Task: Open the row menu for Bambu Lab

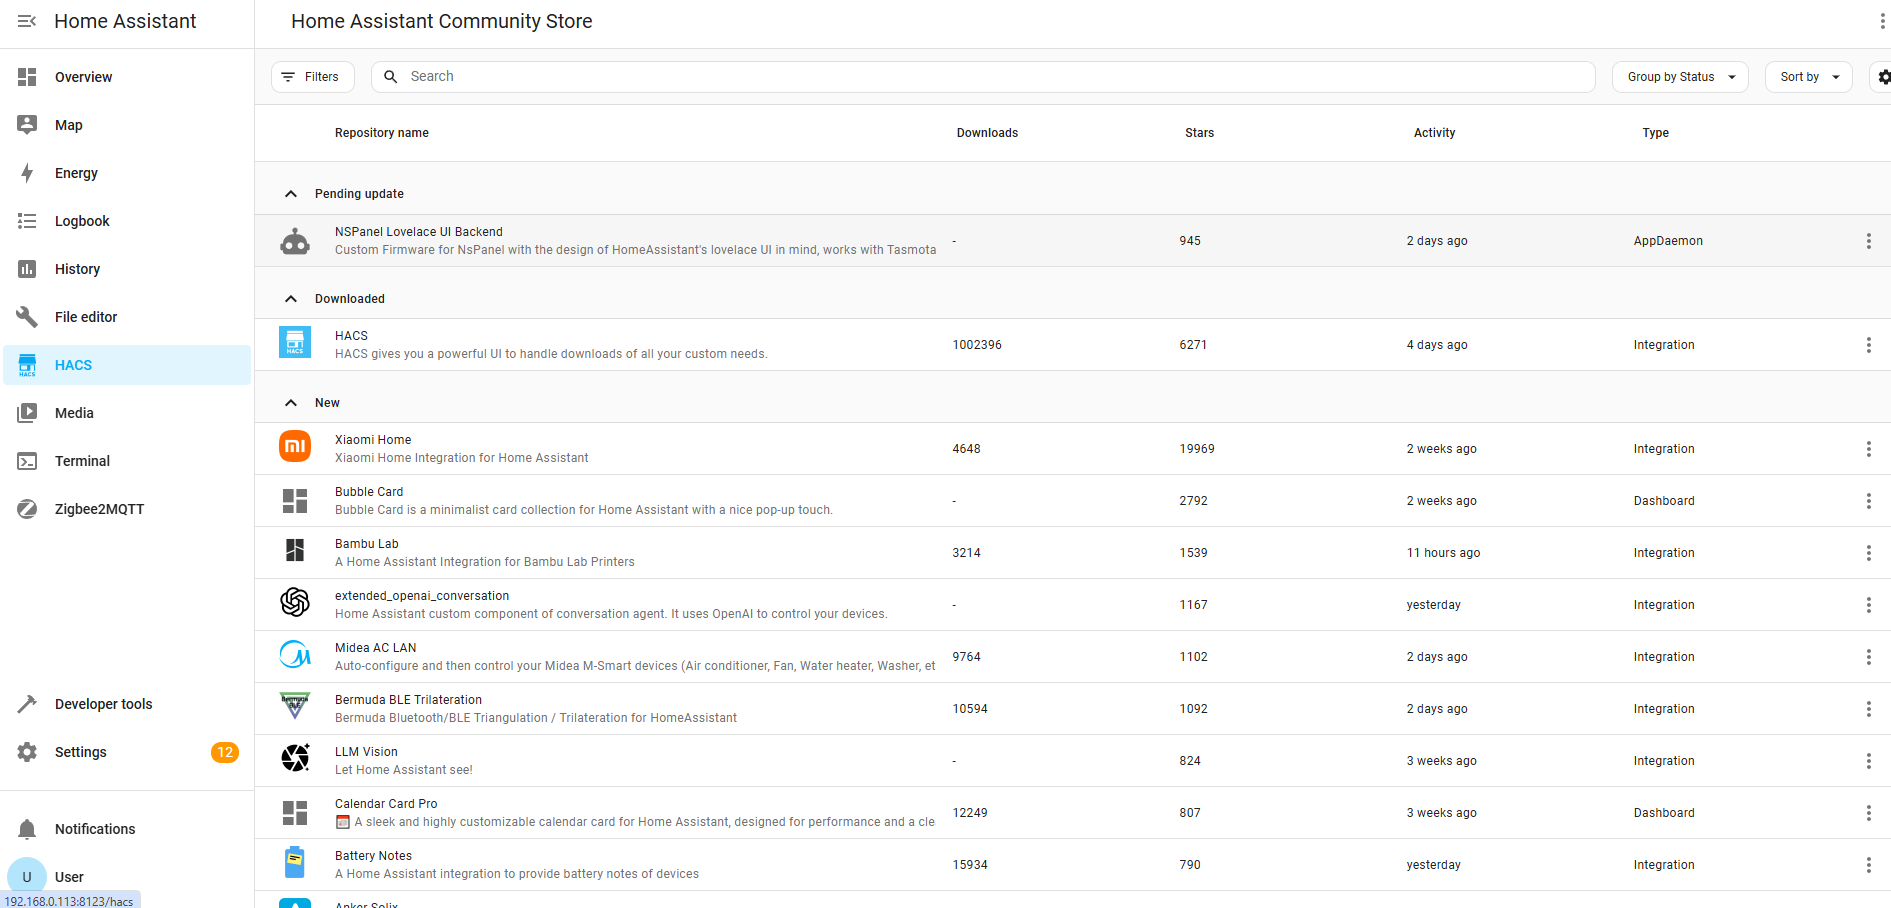Action: (1868, 553)
